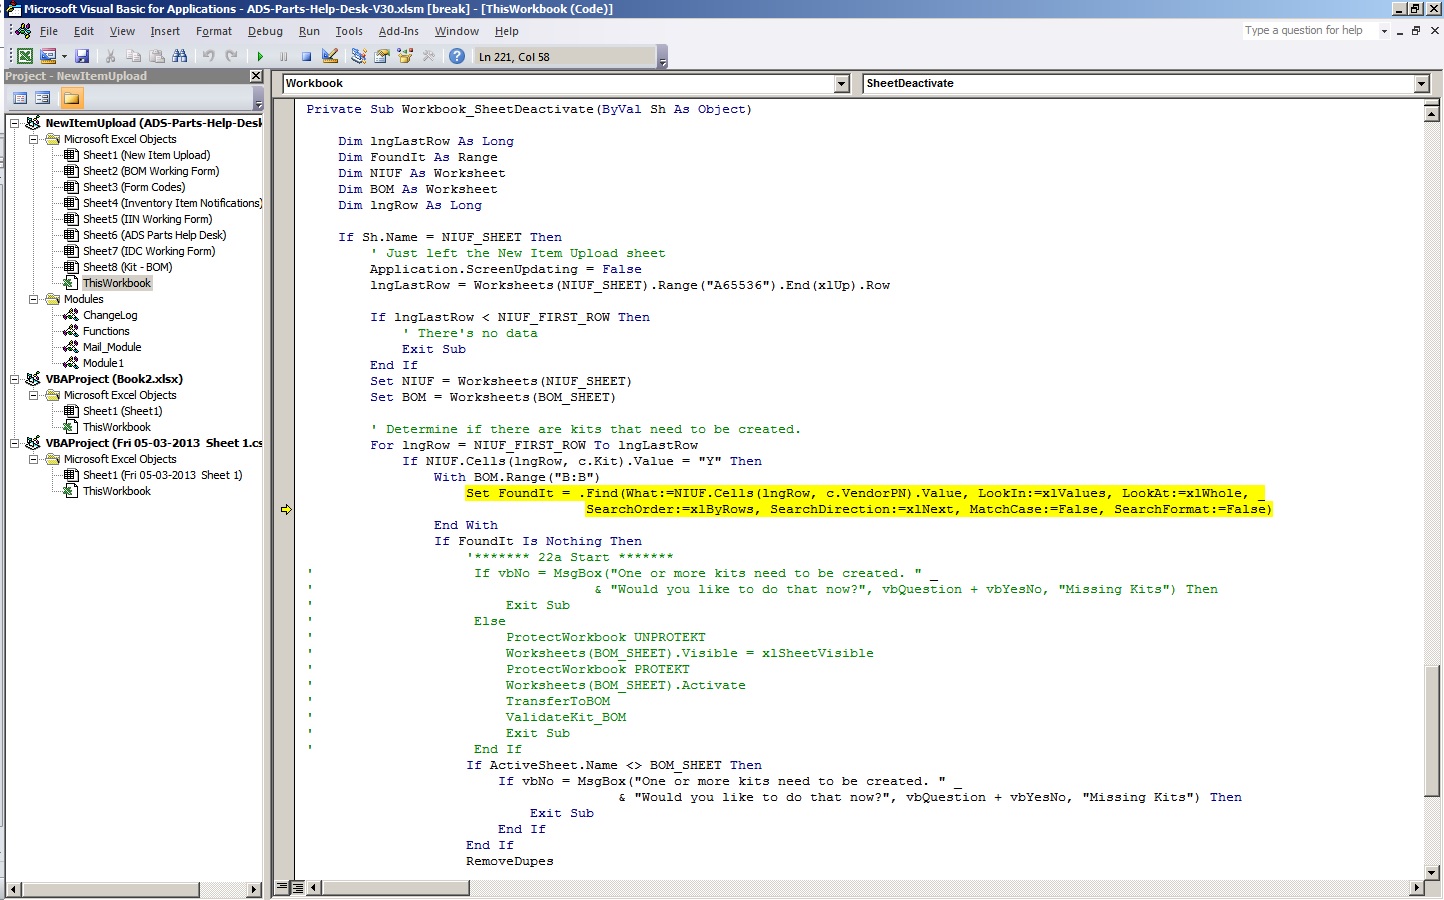Select Sheet8 (Kit - BOM)
1444x900 pixels.
[x=127, y=267]
